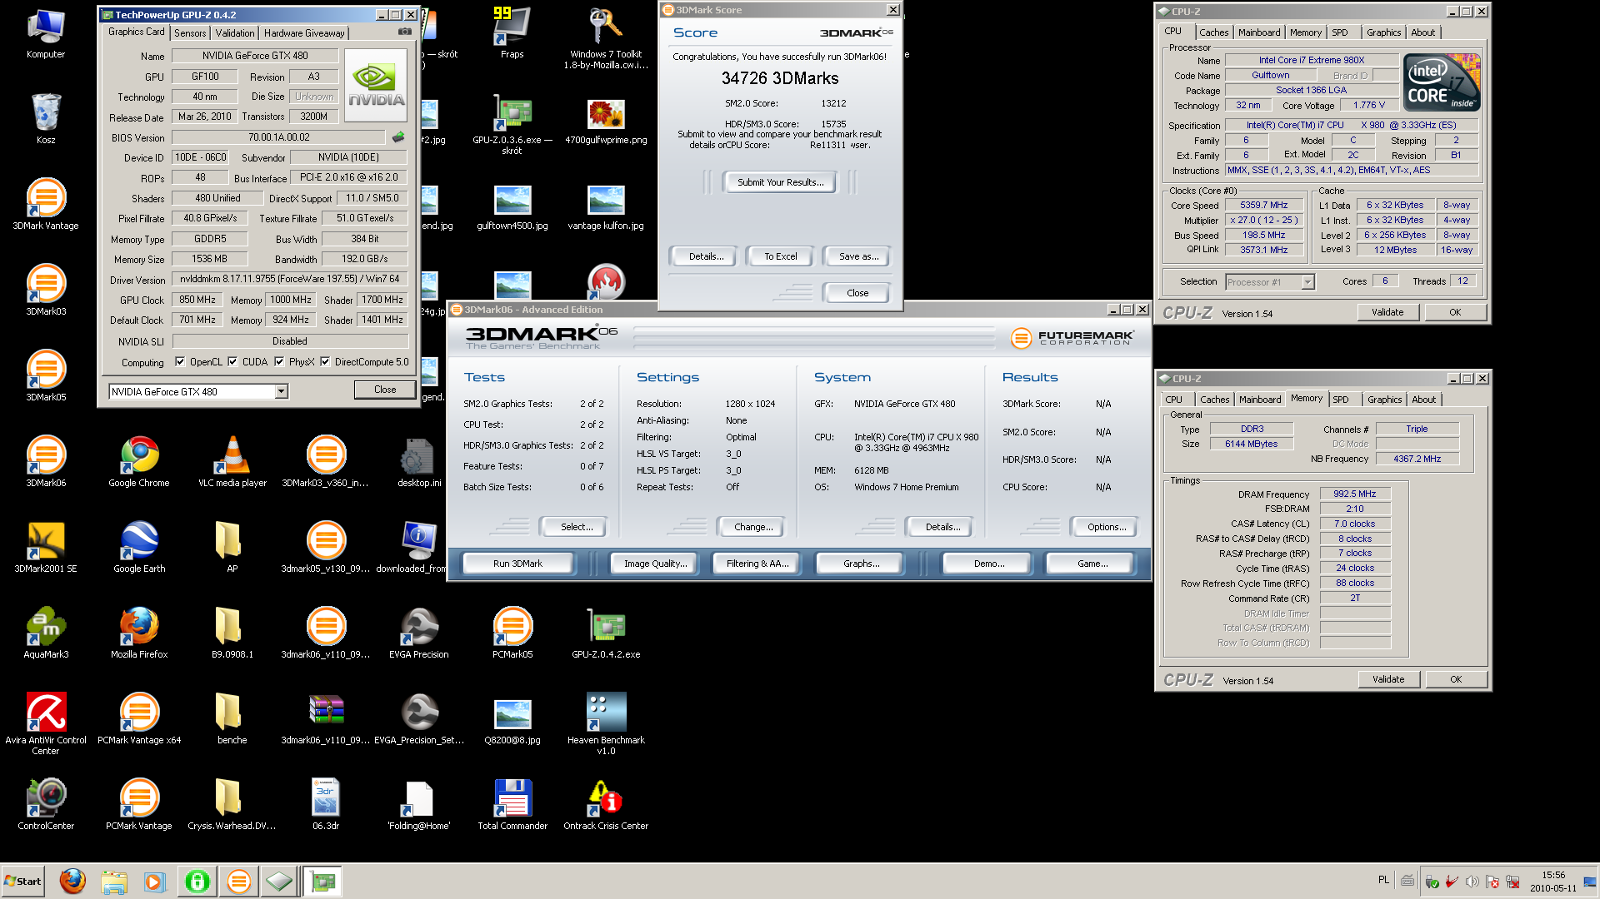
Task: Launch PCMark05 desktop shortcut
Action: coord(512,633)
